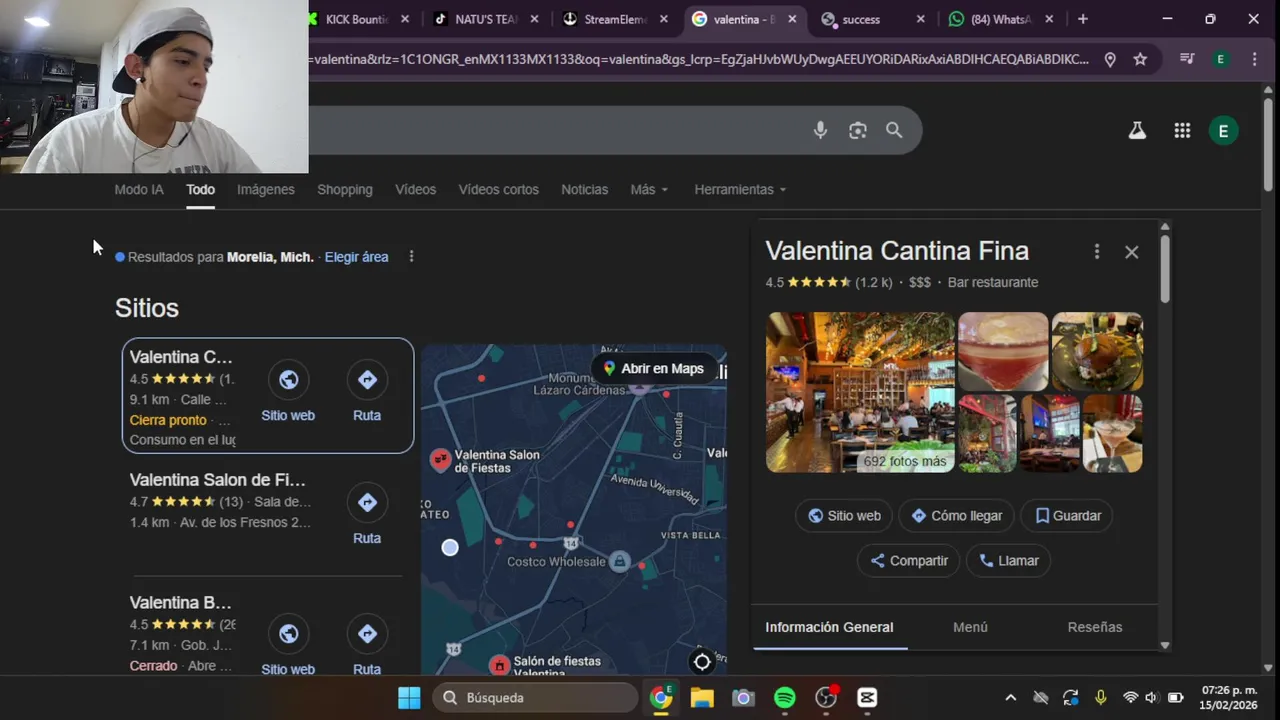
Task: Click Sitio web icon for Valentina B listing
Action: click(288, 633)
